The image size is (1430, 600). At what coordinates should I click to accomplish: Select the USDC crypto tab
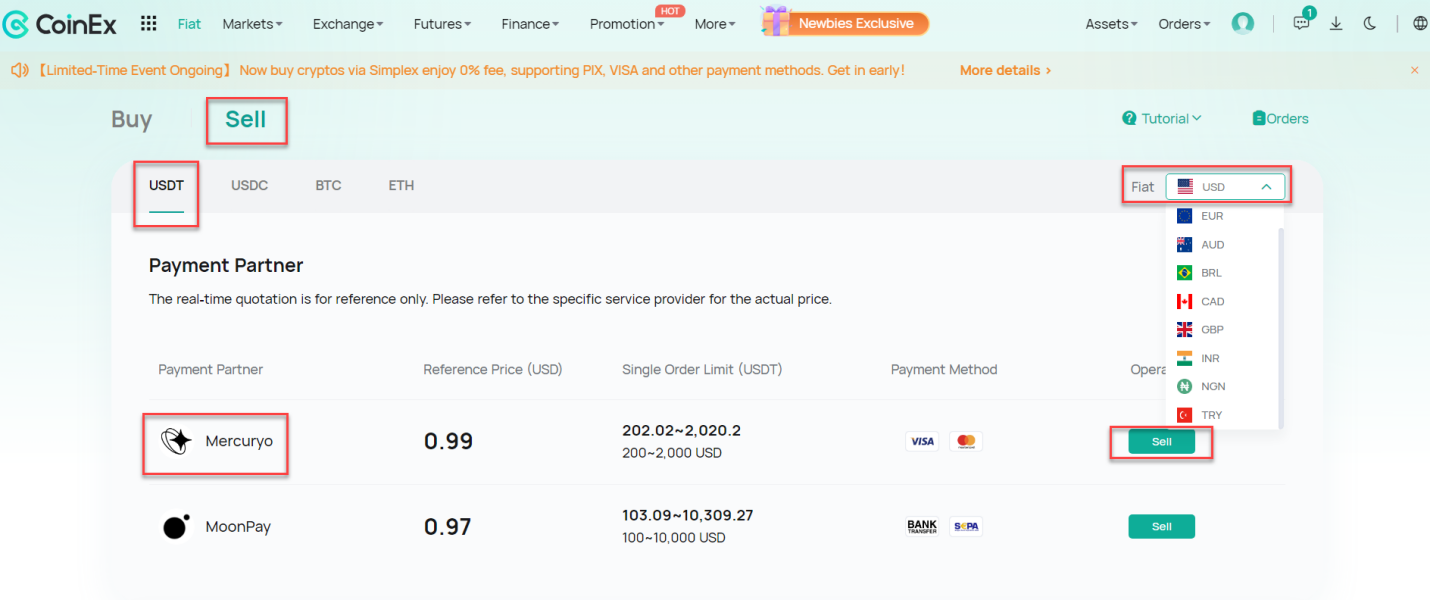[249, 185]
